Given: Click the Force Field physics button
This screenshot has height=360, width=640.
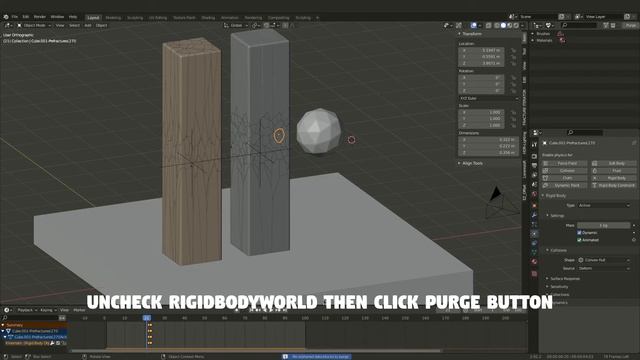Looking at the screenshot, I should point(564,163).
